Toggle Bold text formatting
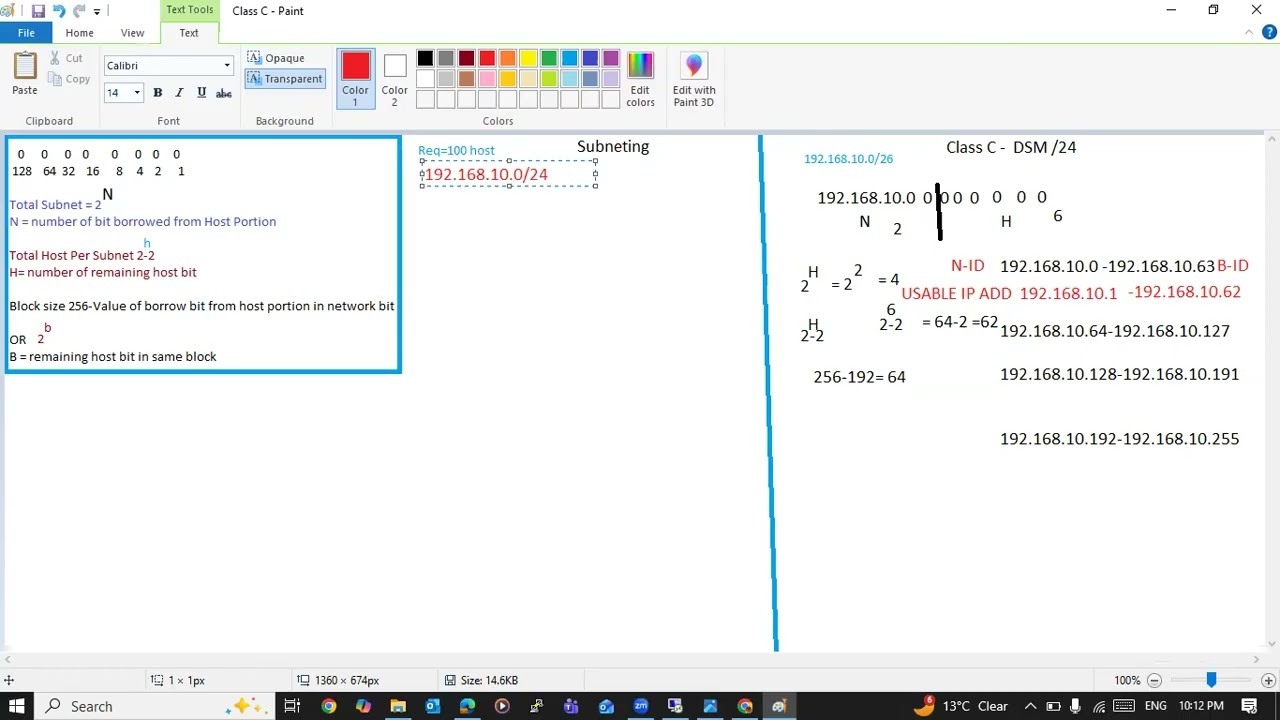 point(157,93)
